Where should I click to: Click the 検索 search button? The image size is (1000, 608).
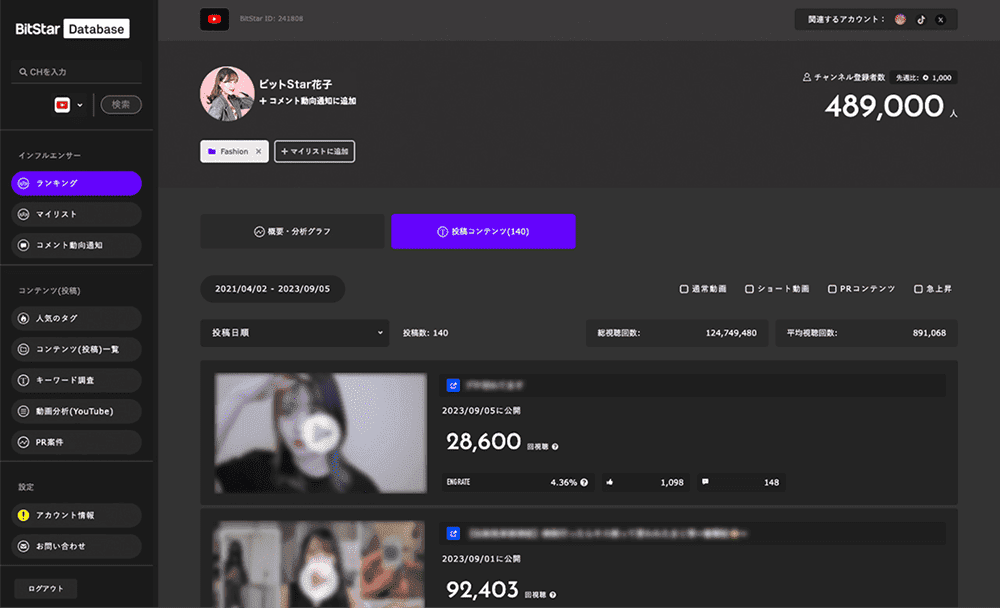[x=121, y=105]
